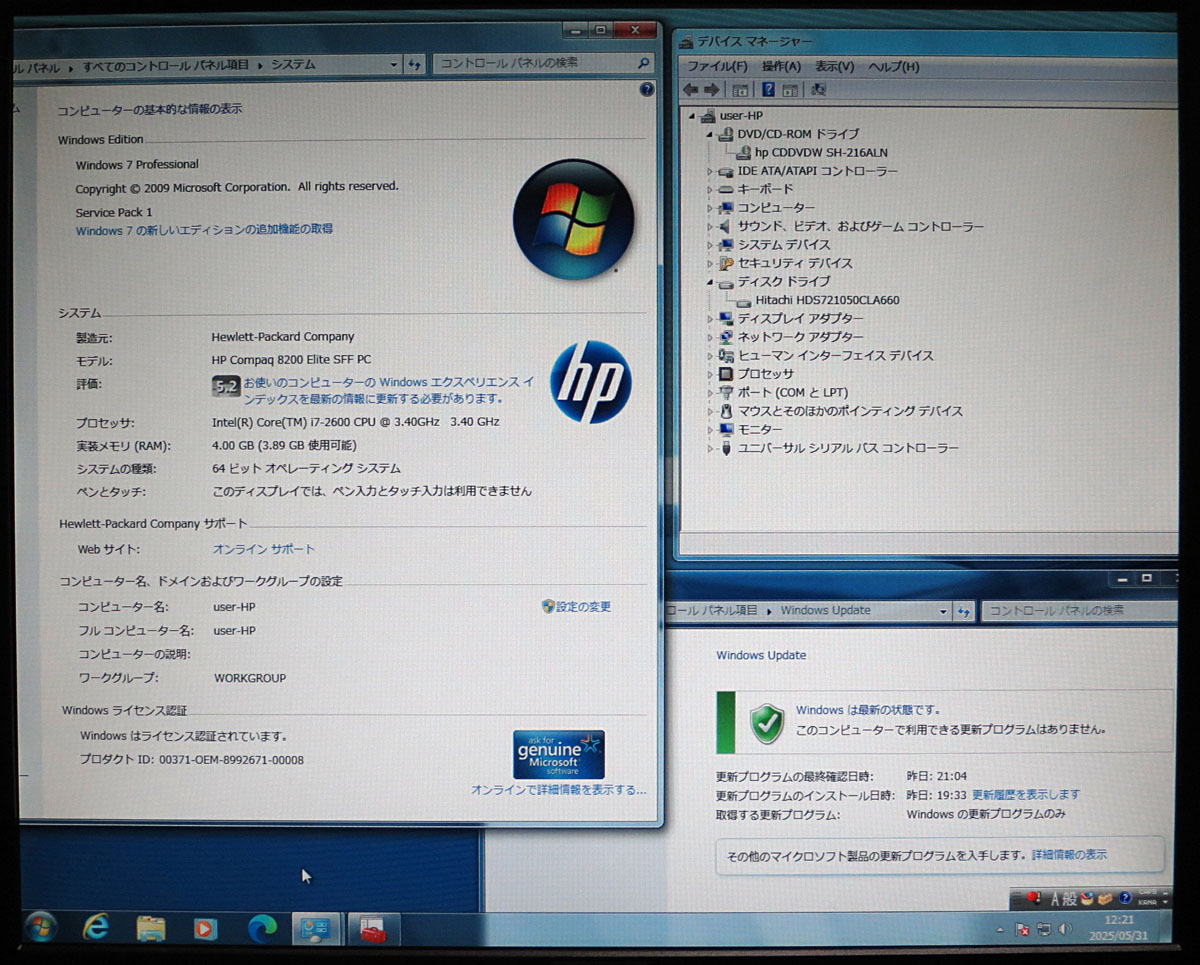Open 表示(V) menu in Device Manager
This screenshot has width=1200, height=965.
pyautogui.click(x=834, y=67)
